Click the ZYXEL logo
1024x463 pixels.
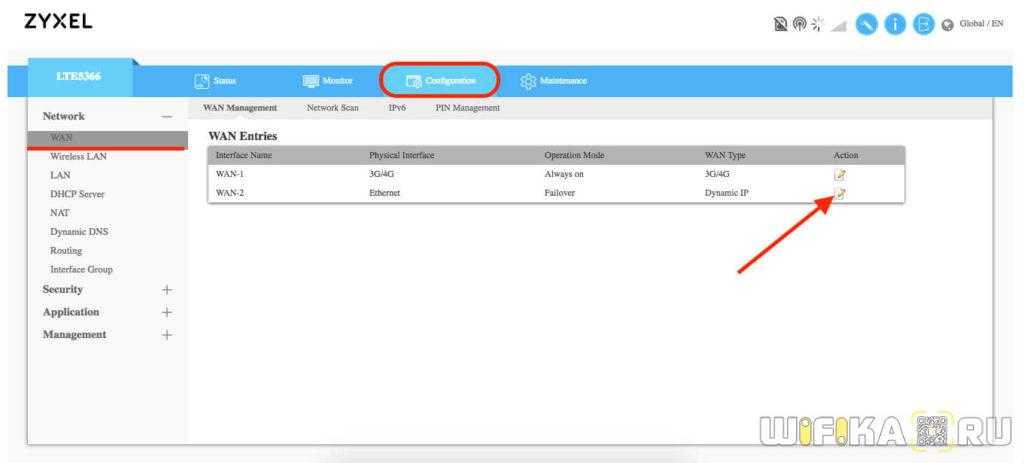pyautogui.click(x=58, y=21)
